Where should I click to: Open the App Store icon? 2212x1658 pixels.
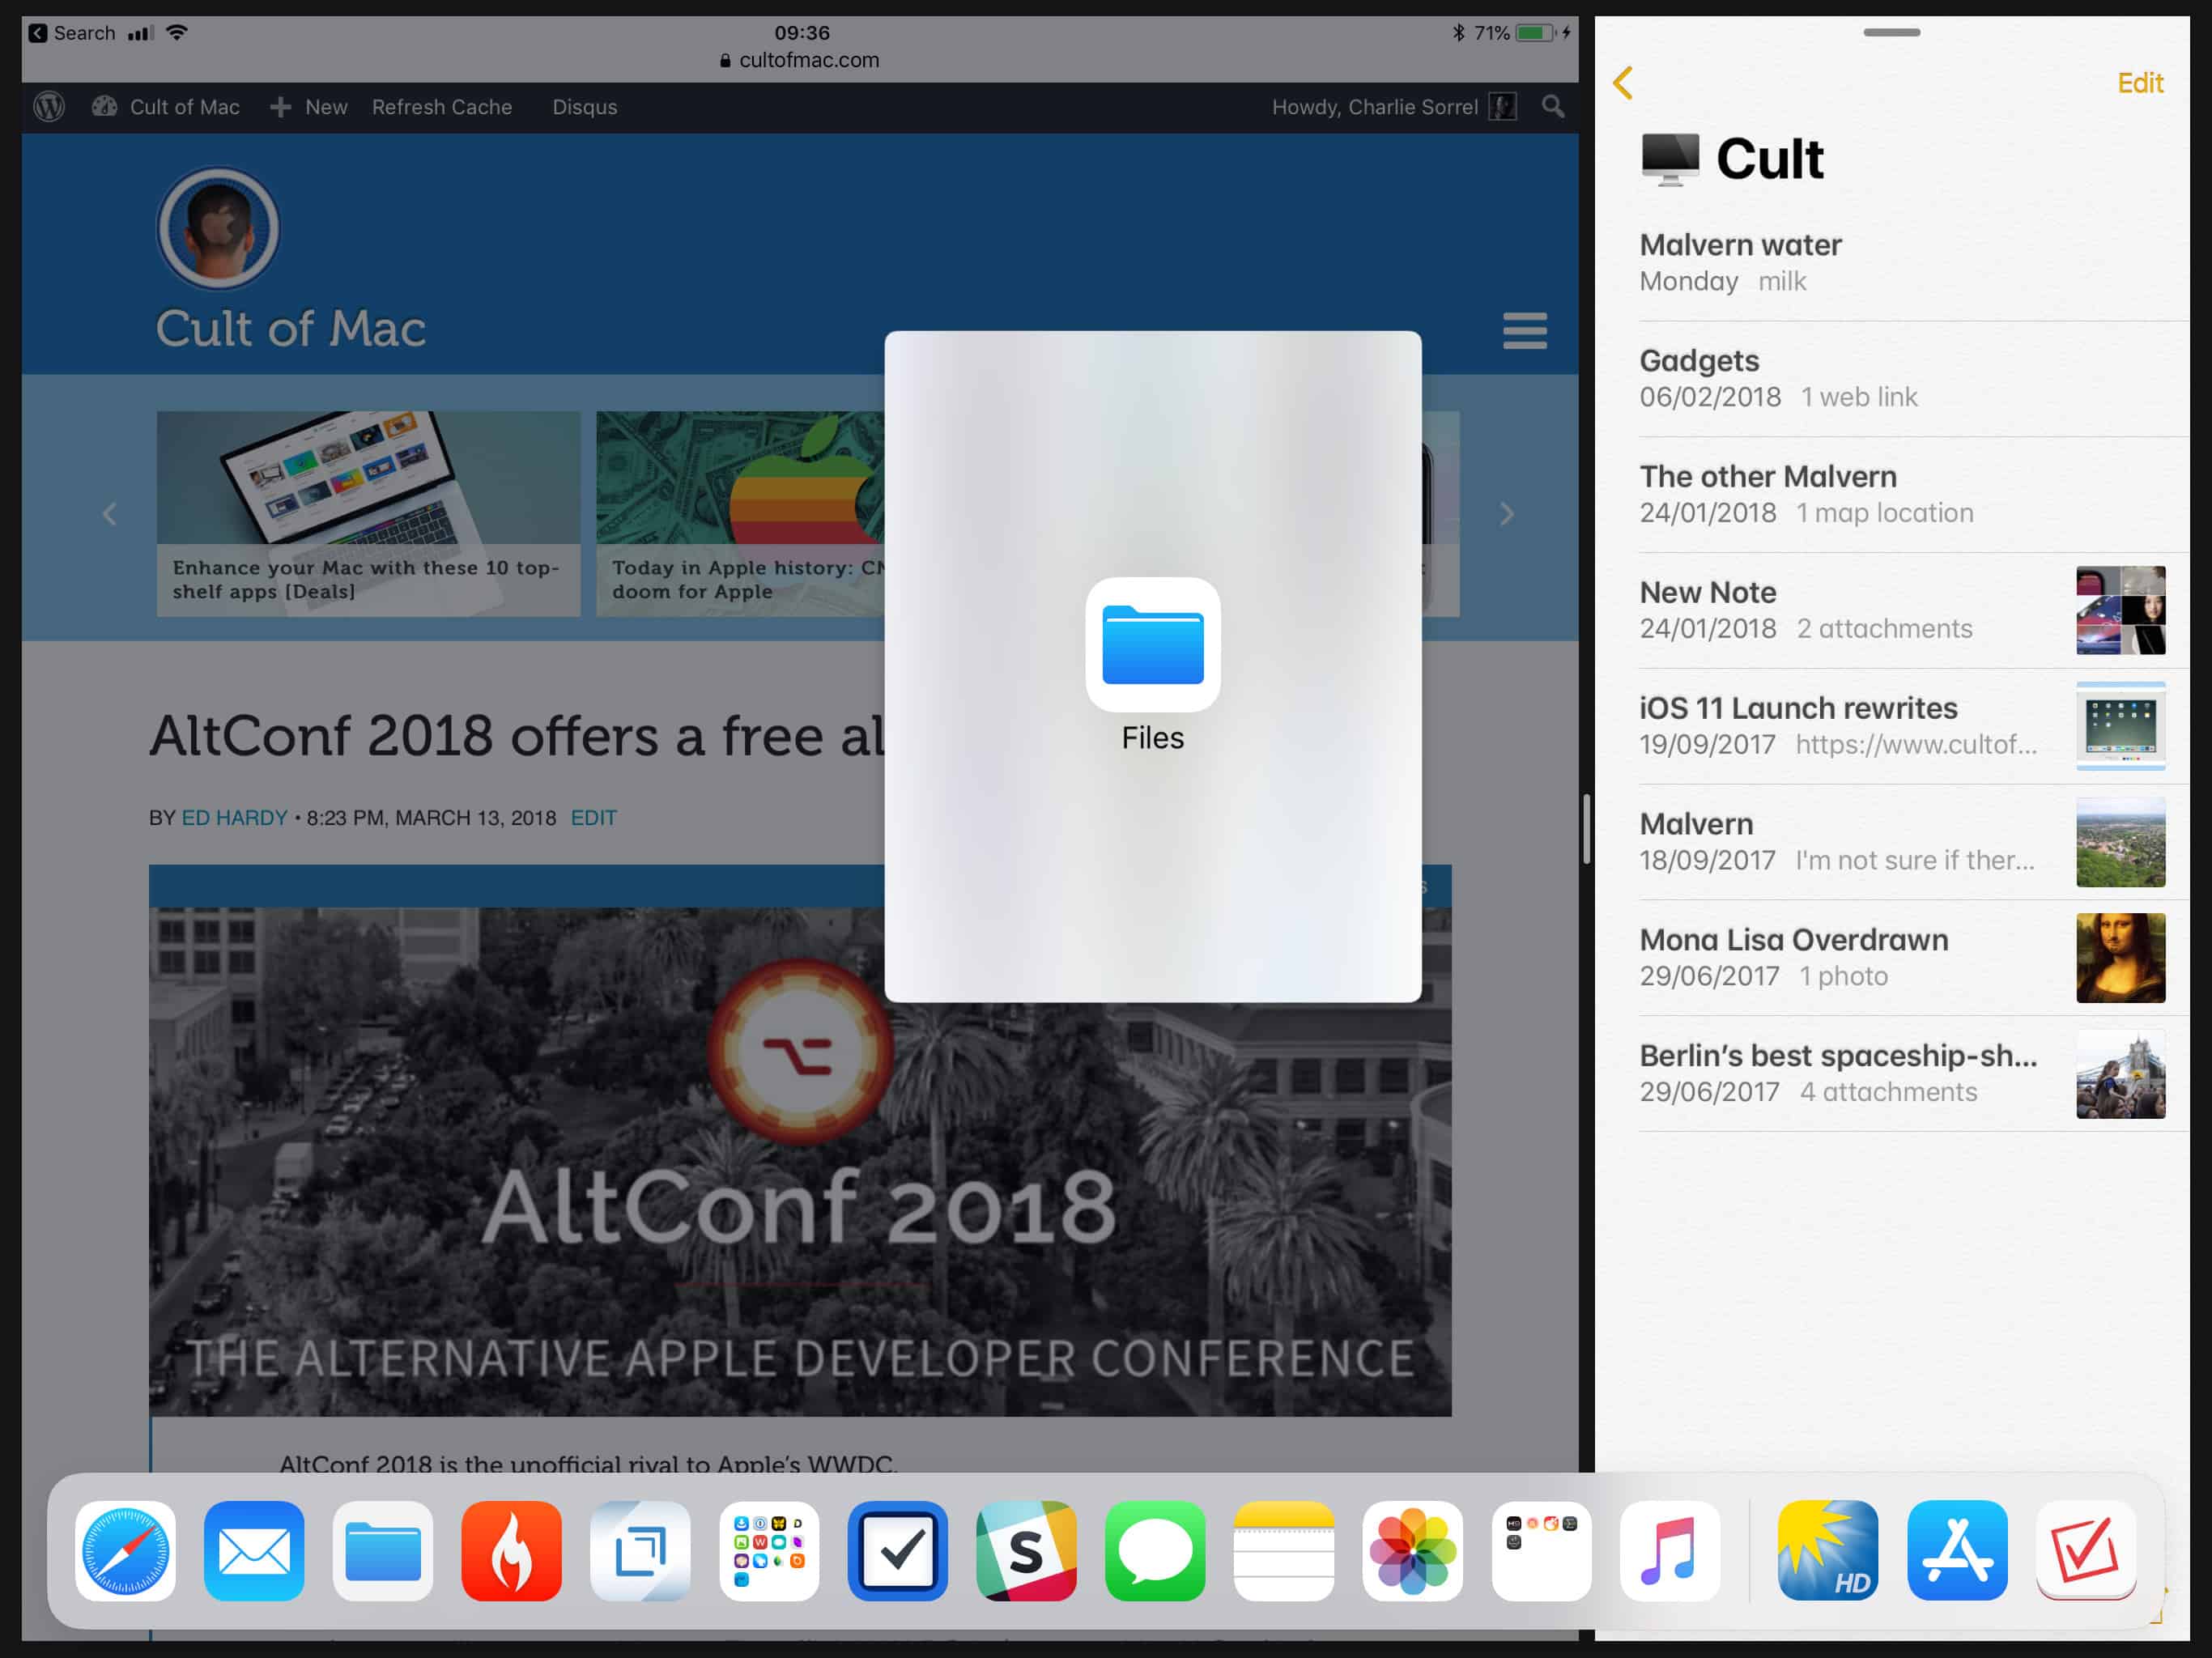point(1956,1550)
